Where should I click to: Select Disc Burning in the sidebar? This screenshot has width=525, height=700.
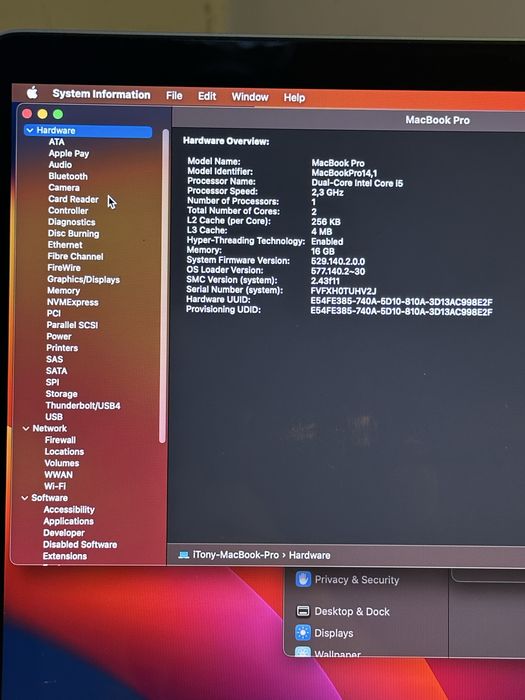tap(73, 233)
